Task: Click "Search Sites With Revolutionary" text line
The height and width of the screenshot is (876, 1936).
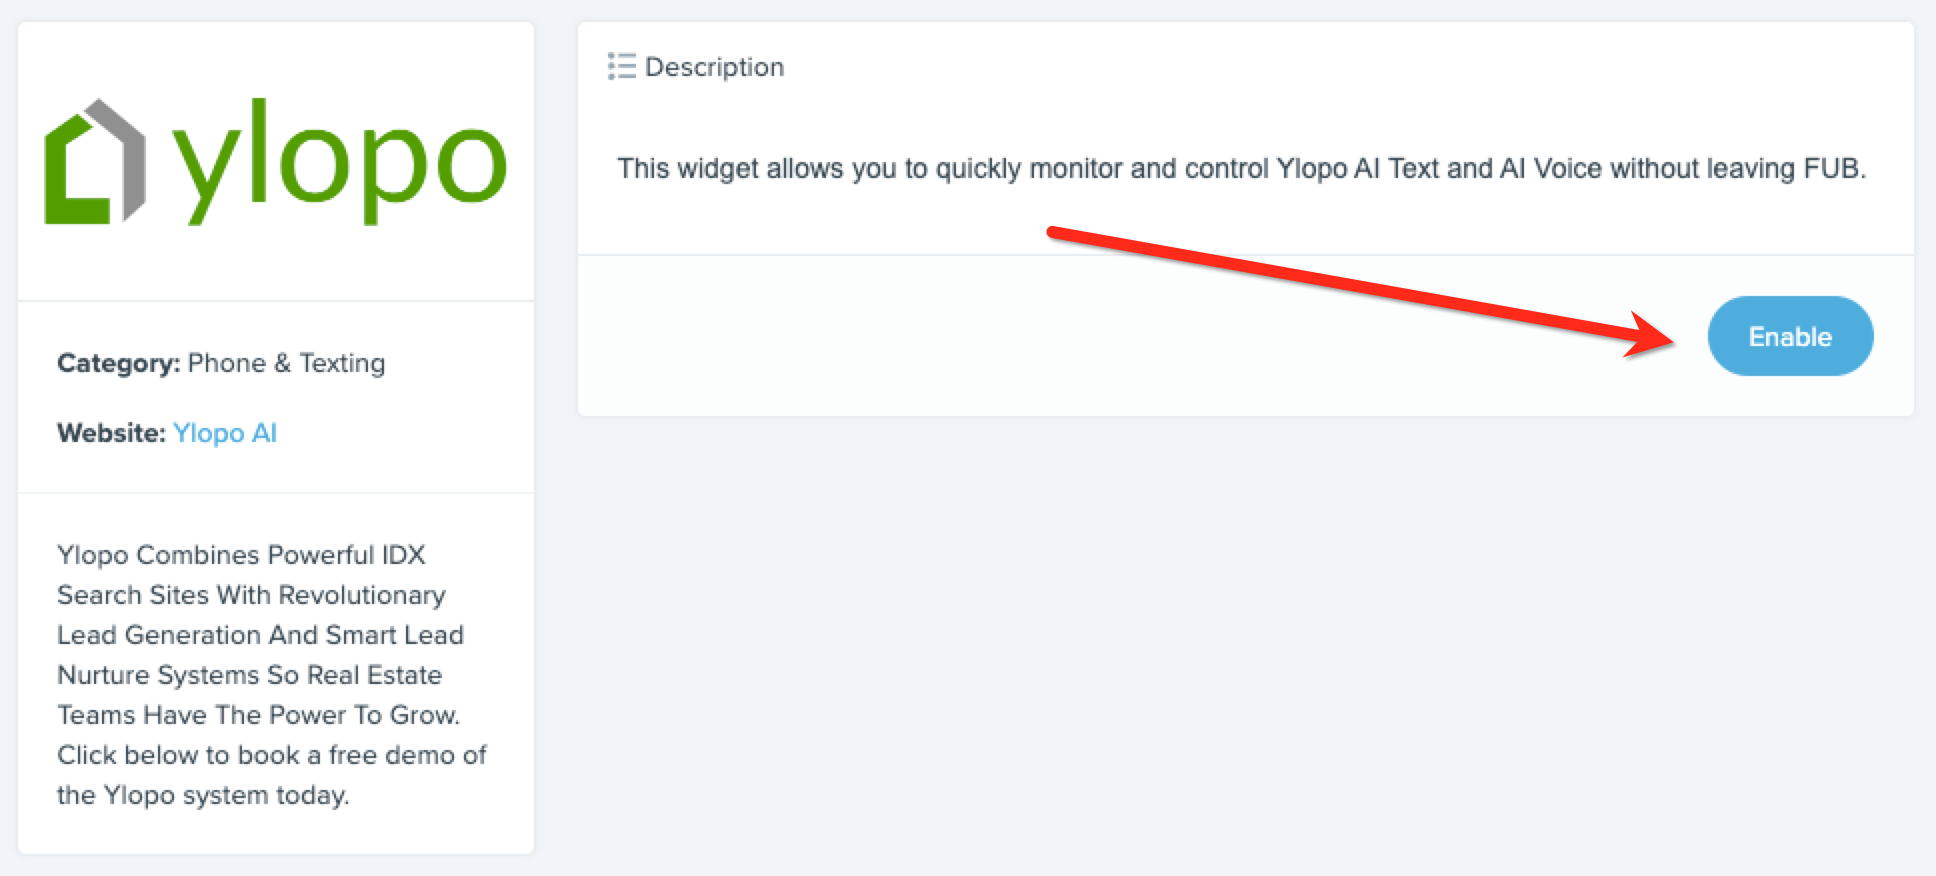Action: point(251,595)
